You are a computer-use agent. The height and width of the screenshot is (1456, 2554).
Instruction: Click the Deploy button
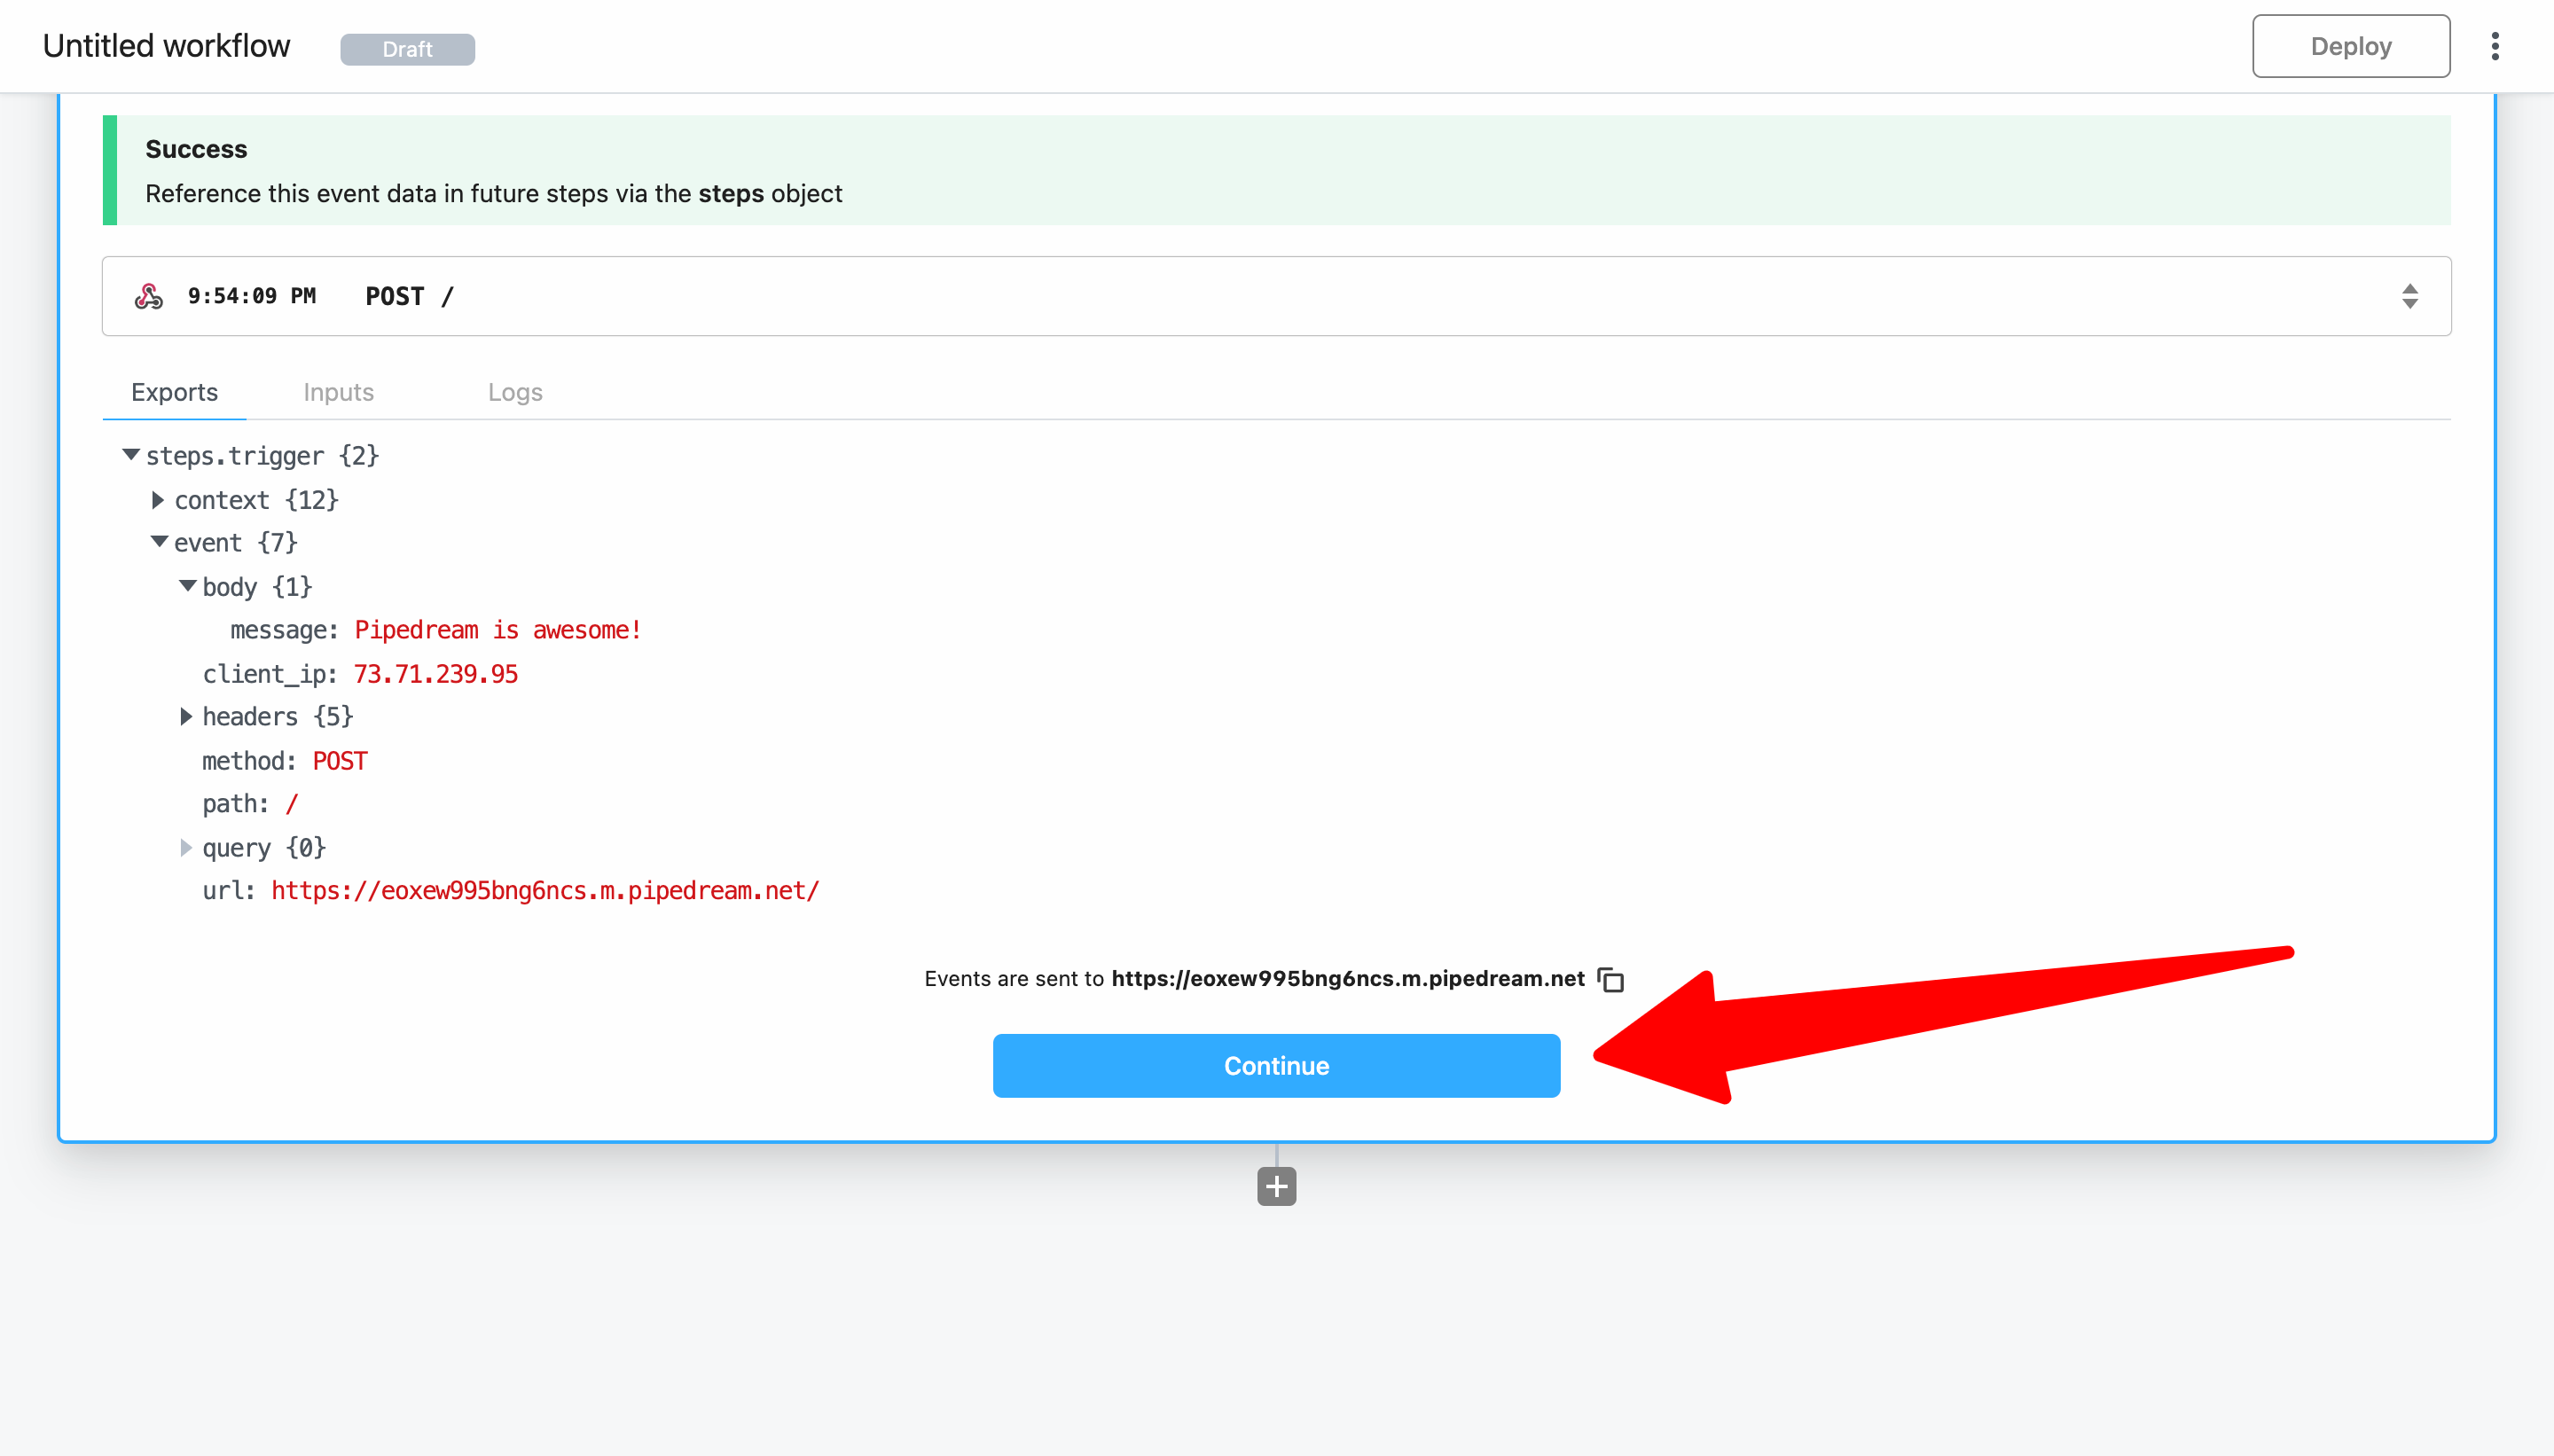point(2350,46)
